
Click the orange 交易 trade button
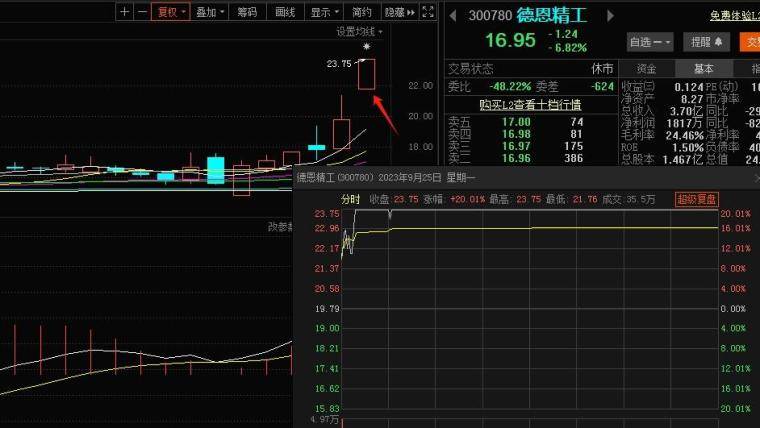[750, 42]
